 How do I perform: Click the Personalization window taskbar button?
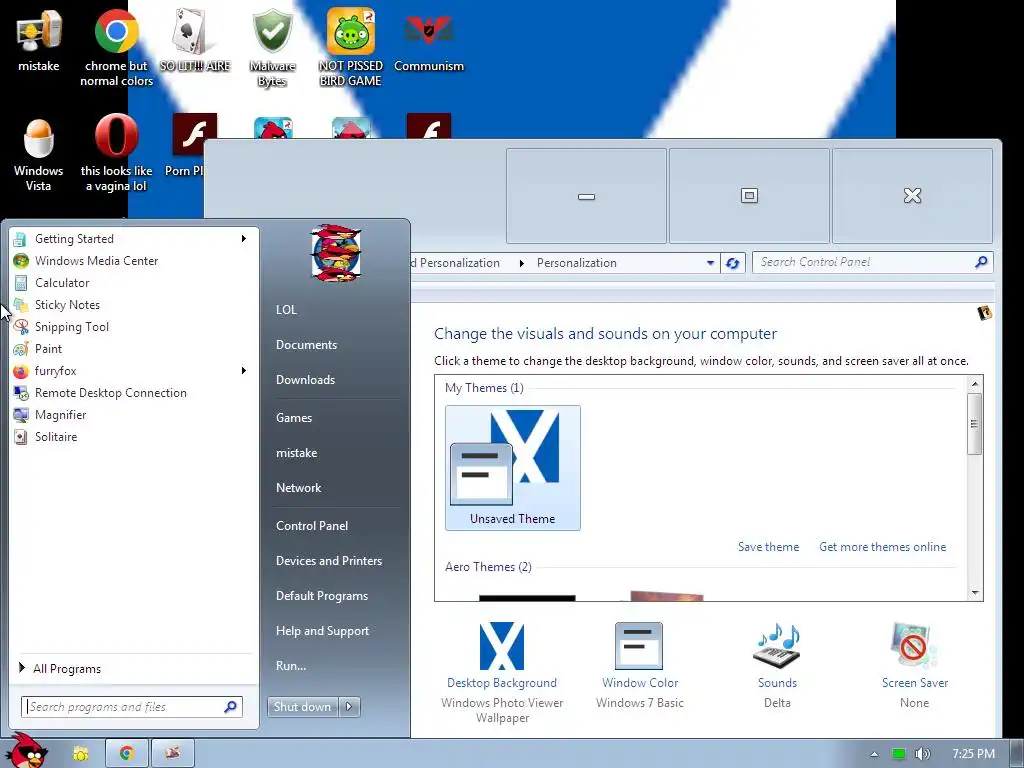tap(172, 754)
